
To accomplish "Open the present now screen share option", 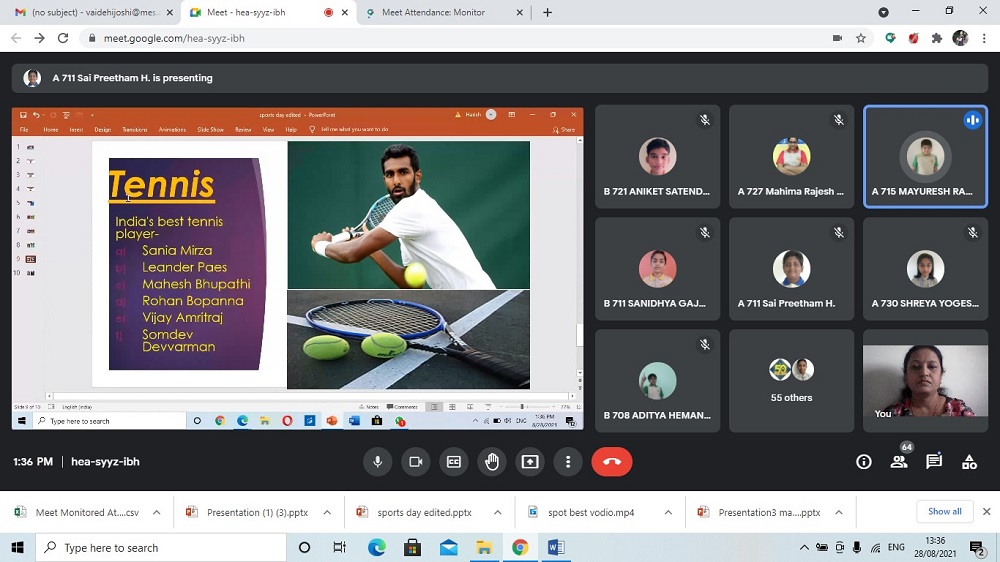I will click(530, 462).
